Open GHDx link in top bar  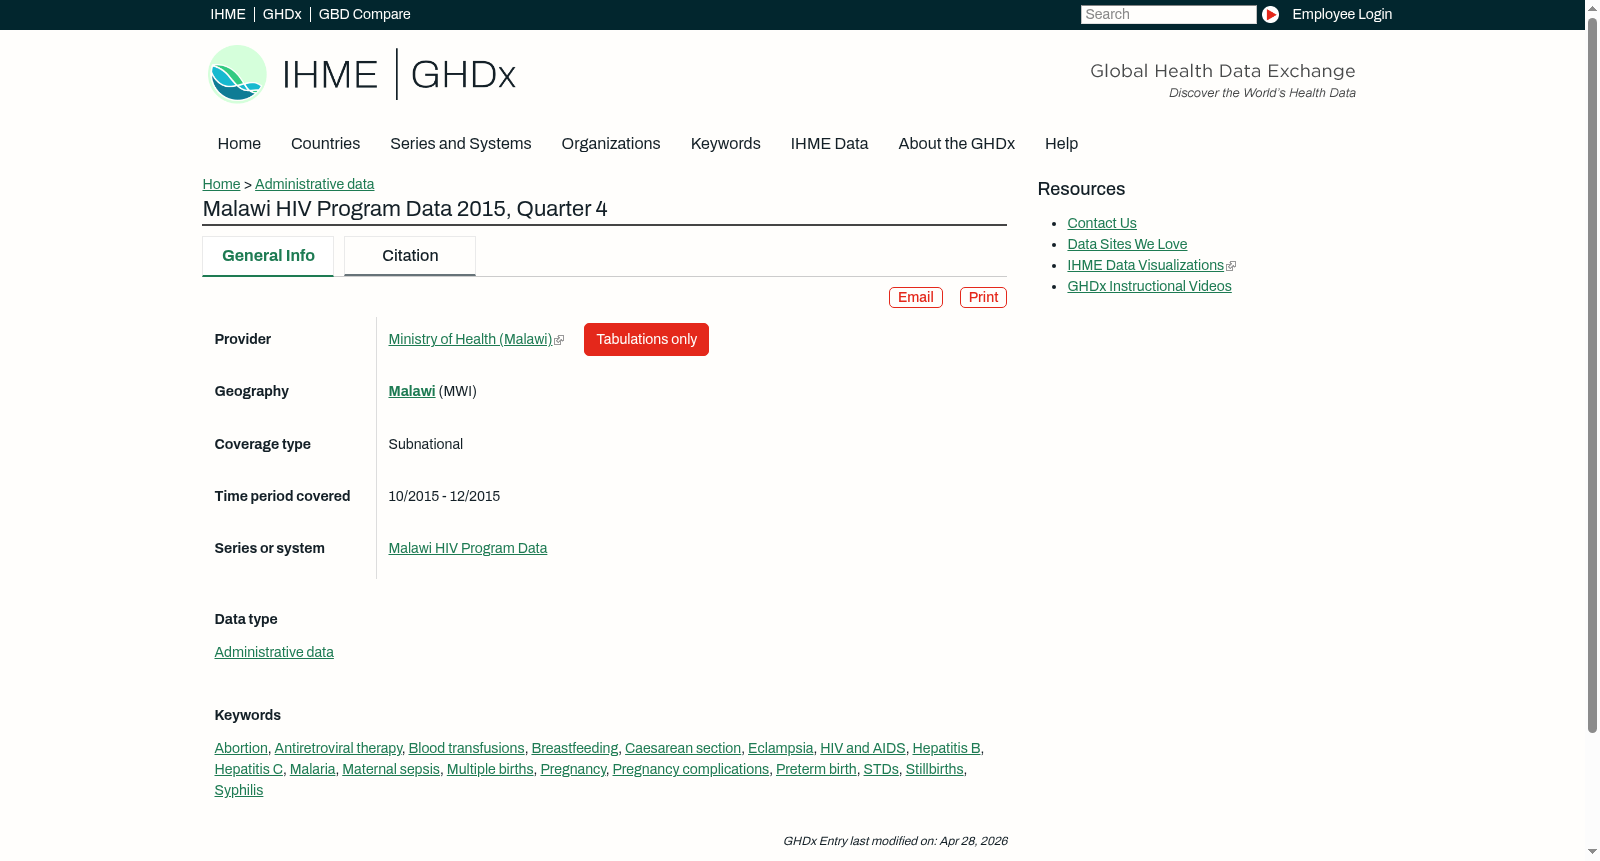pos(282,14)
